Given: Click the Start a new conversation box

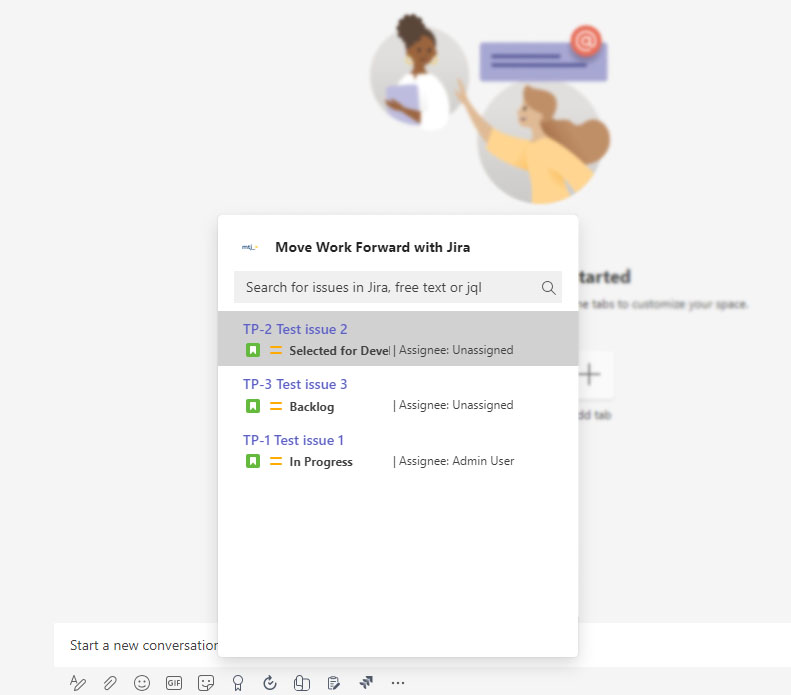Looking at the screenshot, I should (x=140, y=645).
